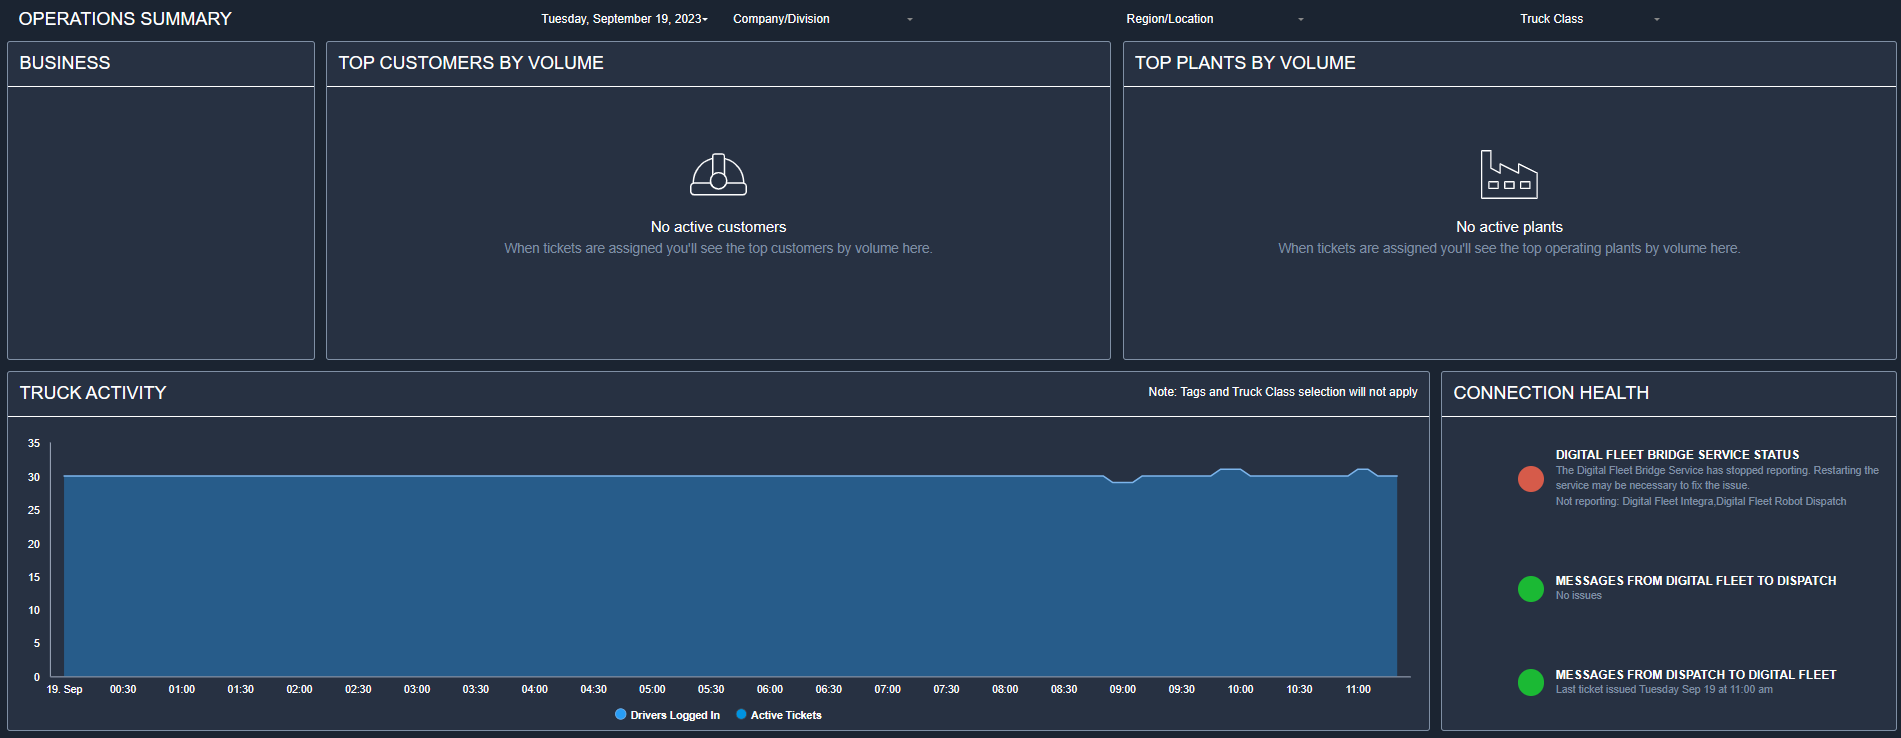Click green status dot for Dispatch to Digital Fleet

1530,682
